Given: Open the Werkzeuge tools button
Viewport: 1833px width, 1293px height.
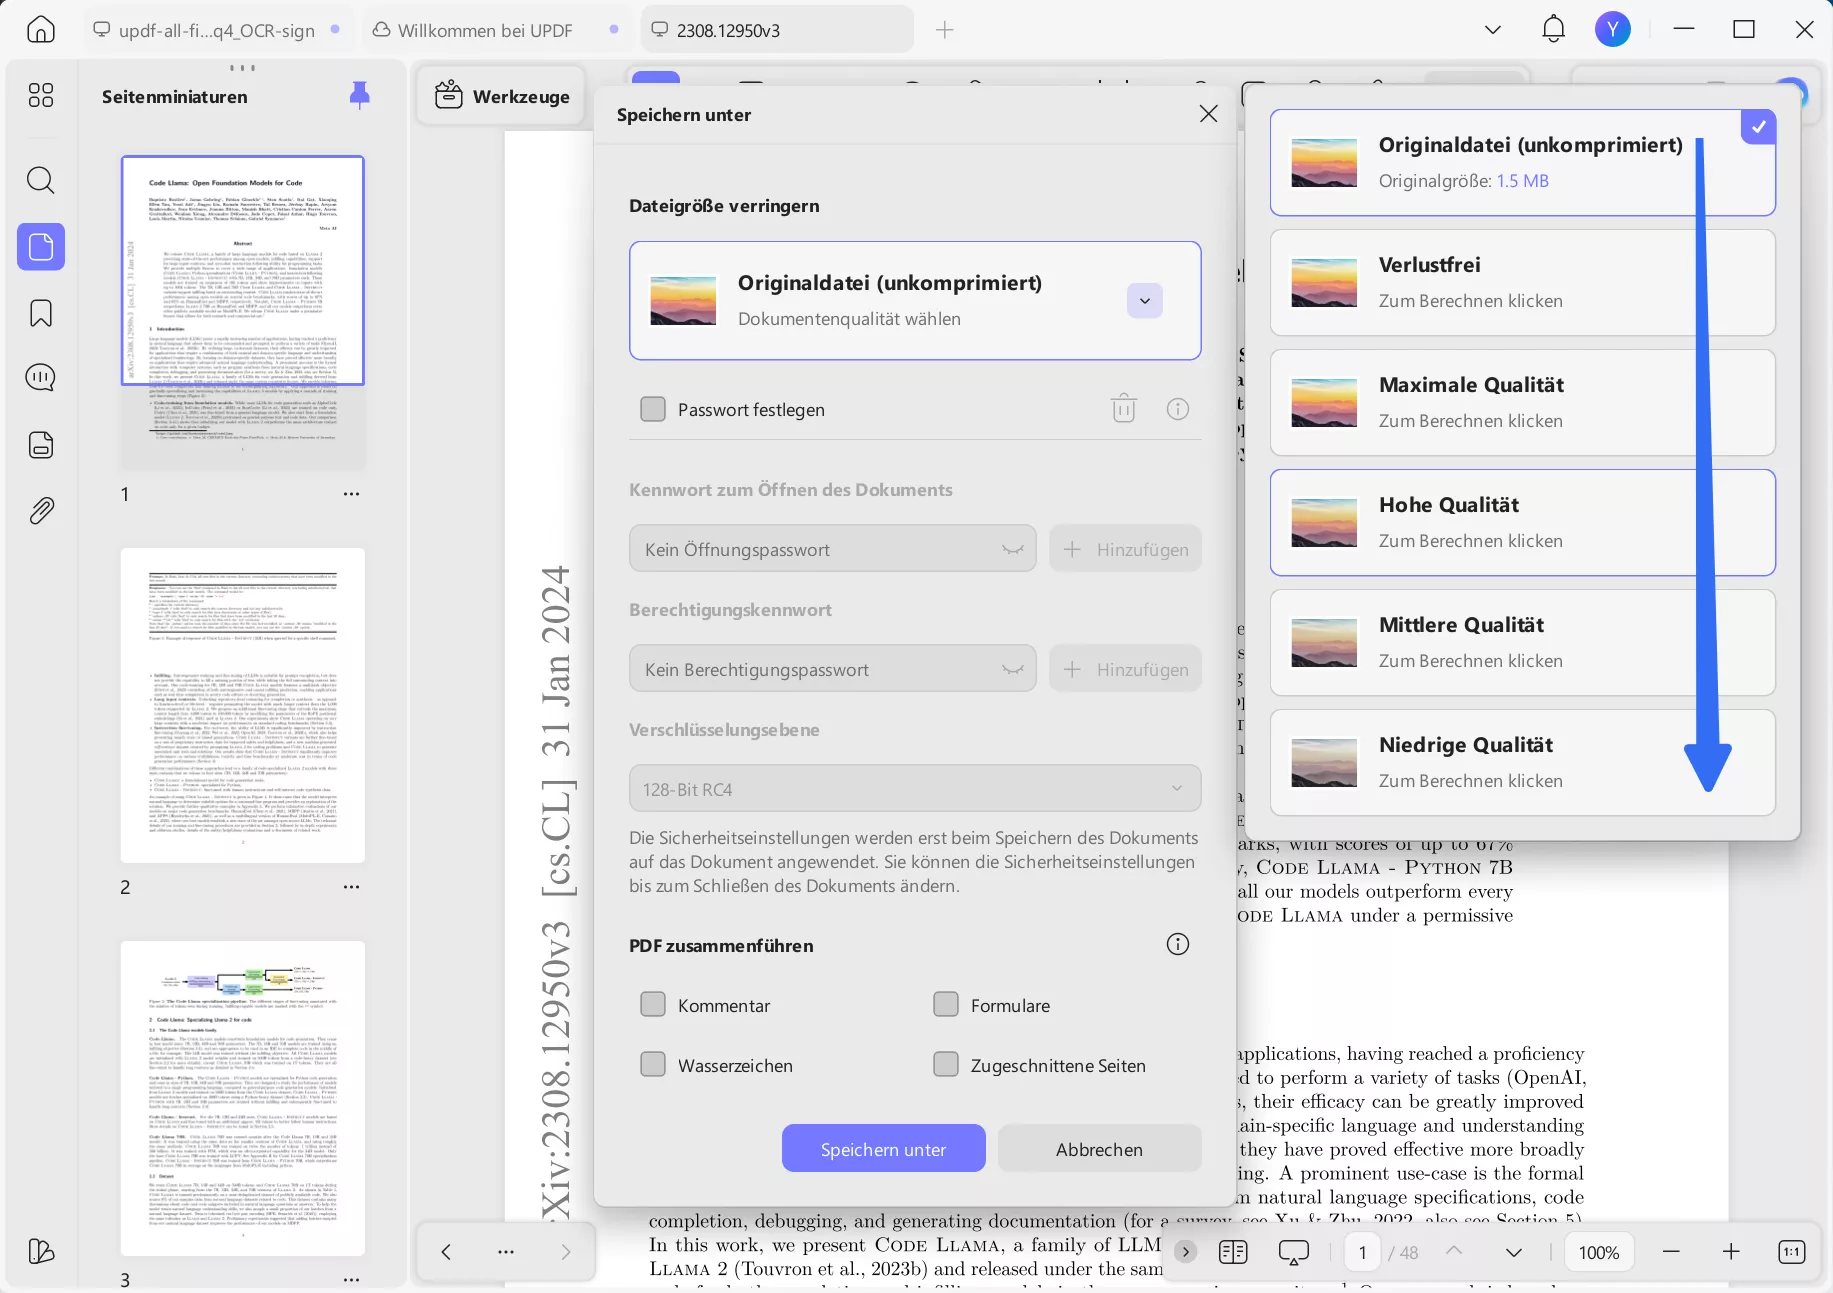Looking at the screenshot, I should point(502,96).
